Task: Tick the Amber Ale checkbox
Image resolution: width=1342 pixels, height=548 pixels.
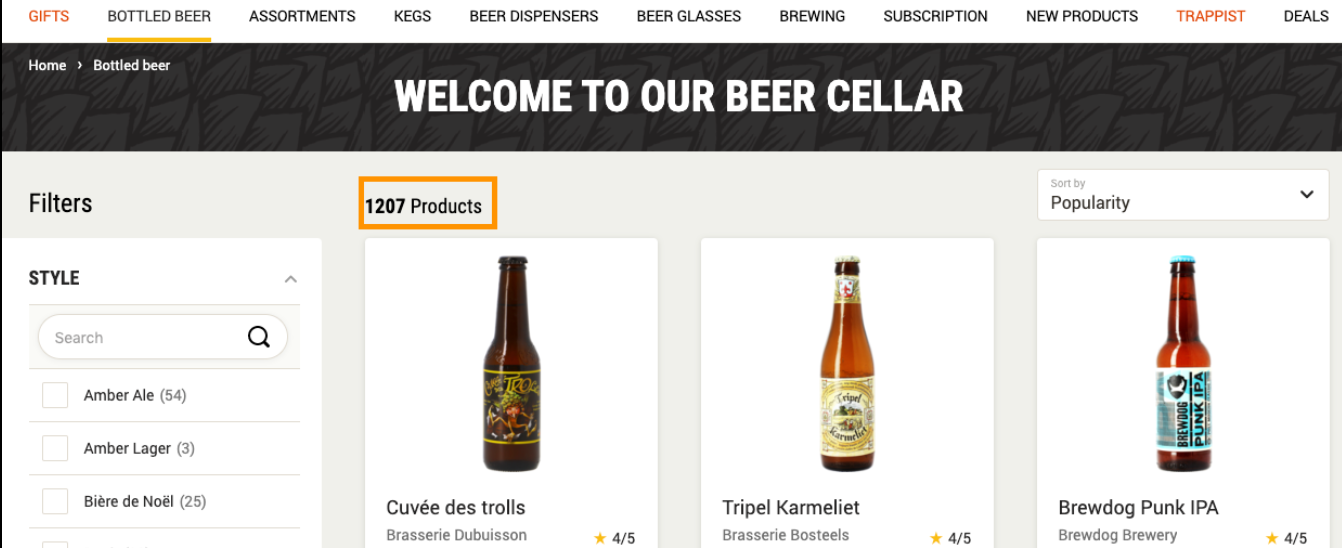Action: tap(55, 395)
